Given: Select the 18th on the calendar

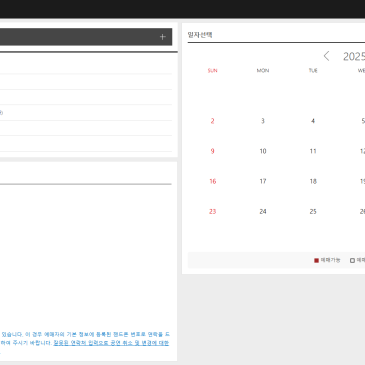Looking at the screenshot, I should click(x=313, y=181).
